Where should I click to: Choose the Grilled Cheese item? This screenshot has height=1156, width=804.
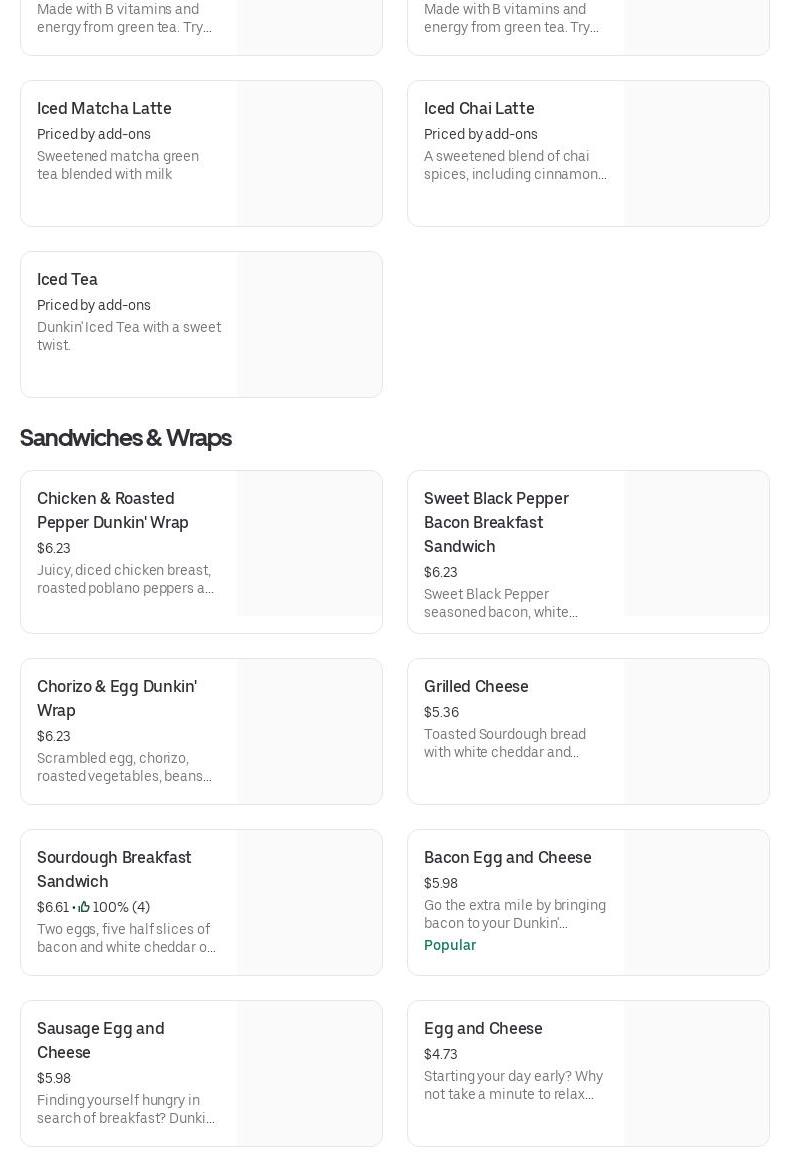click(476, 686)
